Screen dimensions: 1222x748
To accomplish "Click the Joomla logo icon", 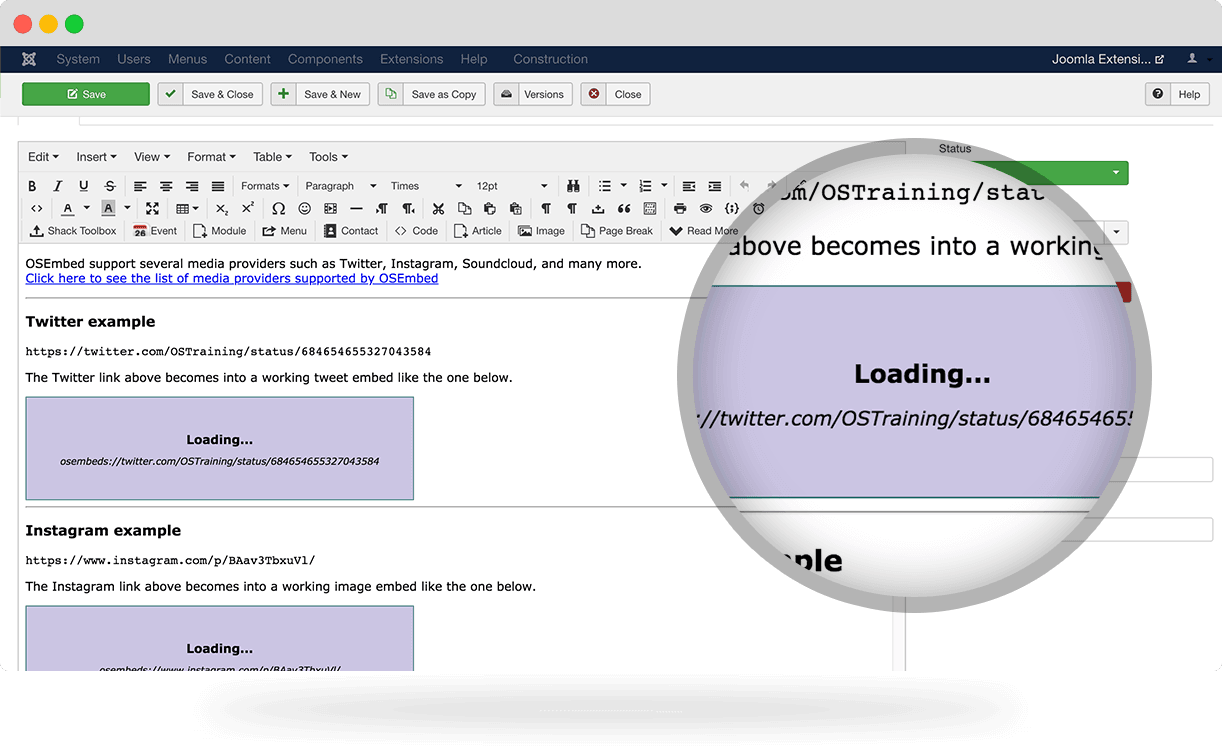I will (29, 59).
